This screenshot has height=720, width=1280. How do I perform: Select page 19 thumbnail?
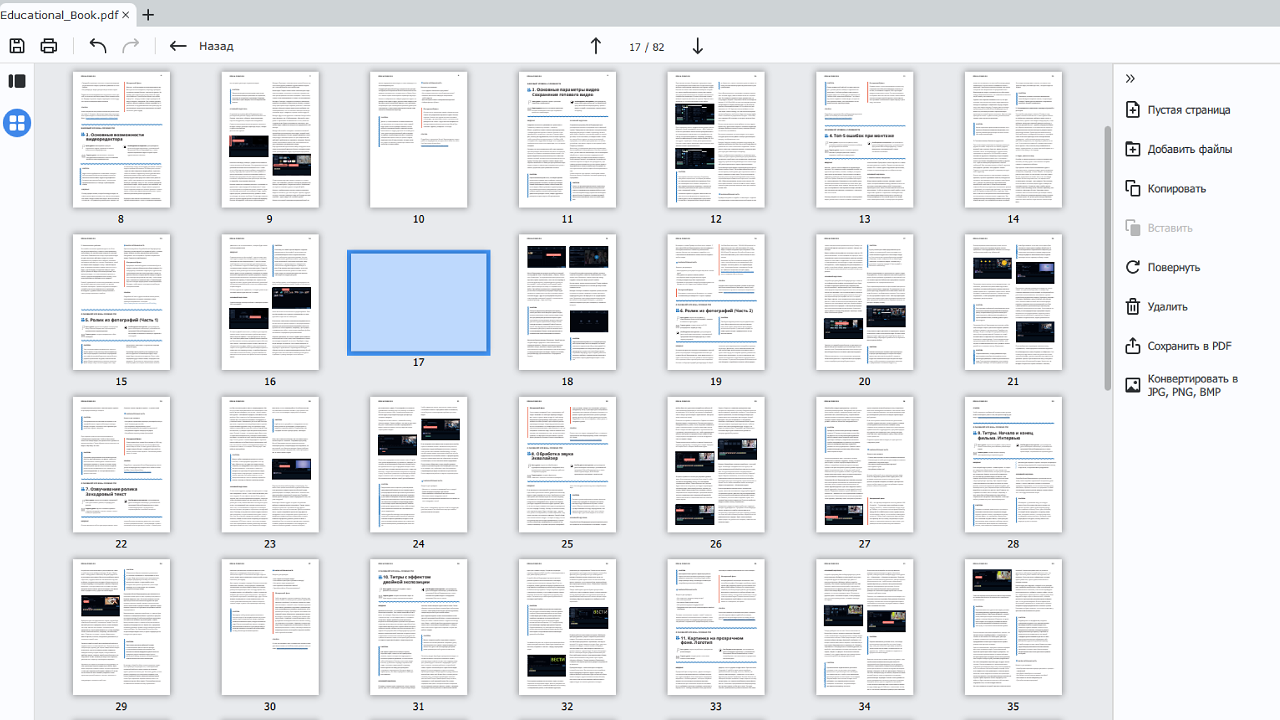point(716,302)
